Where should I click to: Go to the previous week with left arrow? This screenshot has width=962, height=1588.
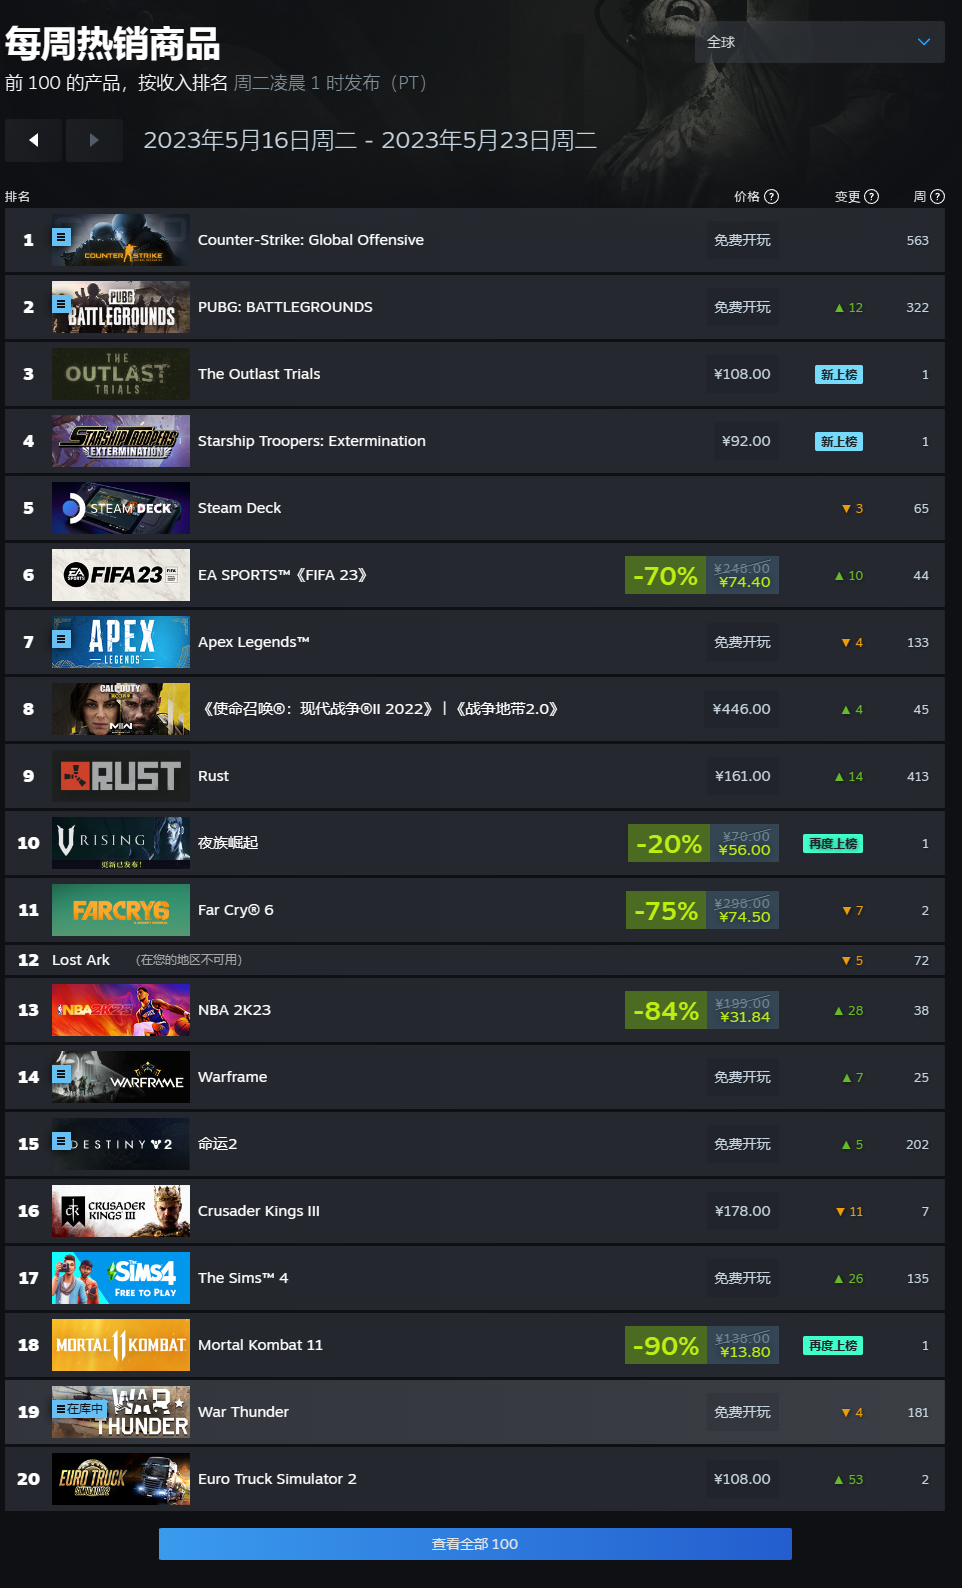pos(33,140)
